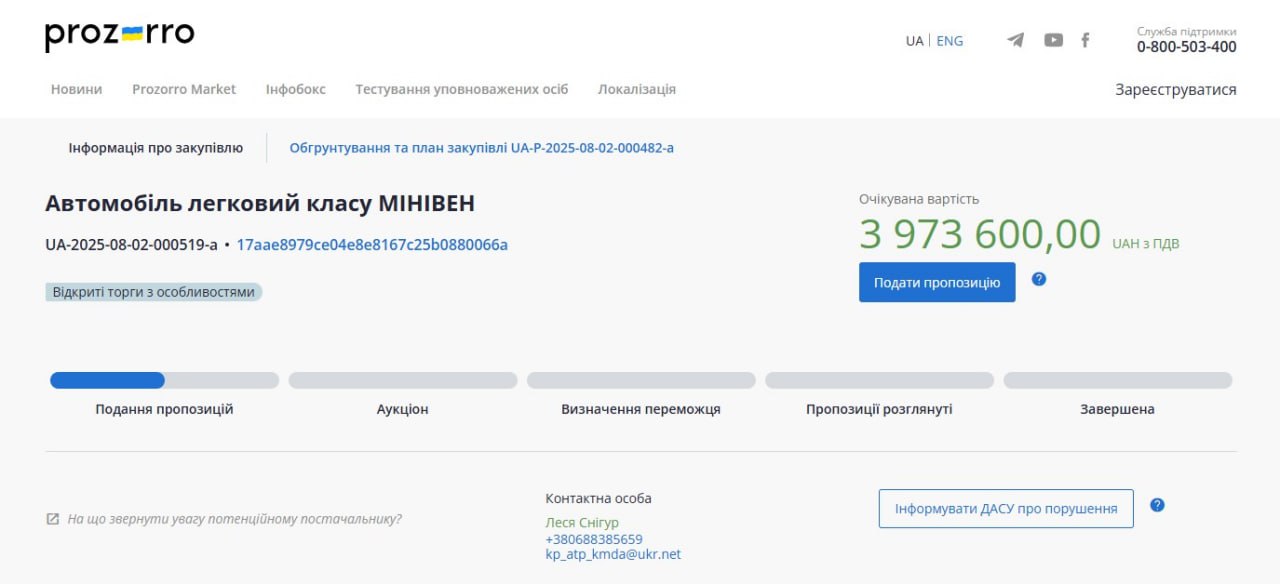The height and width of the screenshot is (584, 1280).
Task: Switch language to UA
Action: (x=914, y=41)
